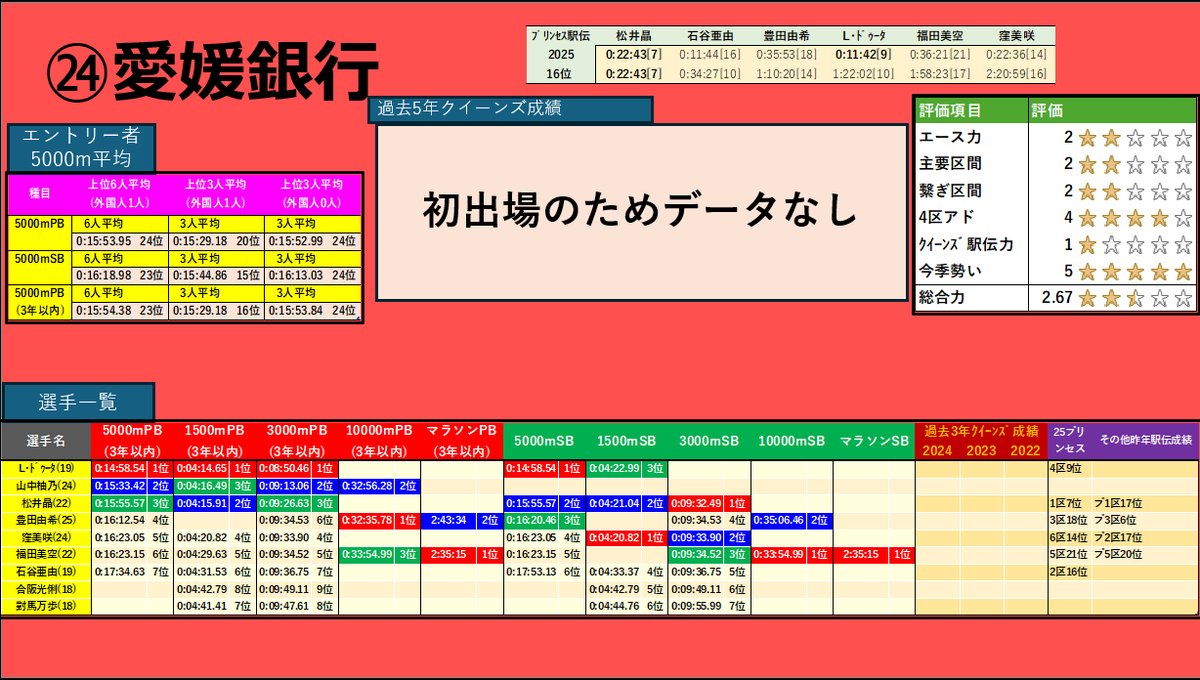Screen dimensions: 1200x680
Task: Select runner 窪美咲(24) in the player list
Action: tap(46, 537)
